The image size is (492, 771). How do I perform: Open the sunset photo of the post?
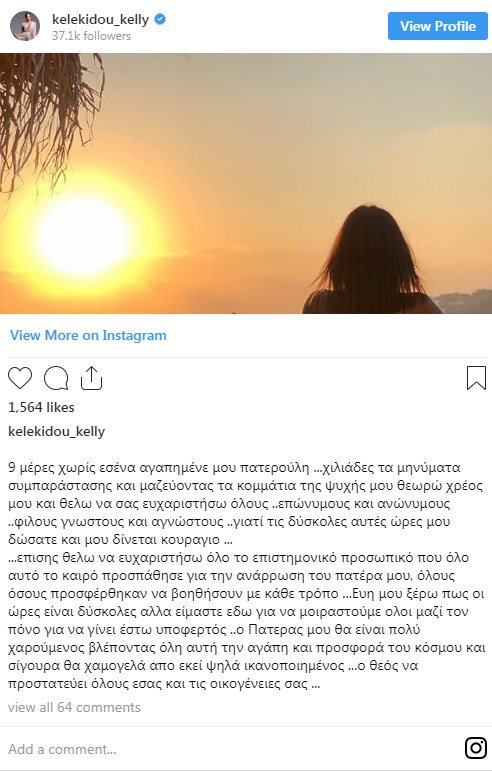(246, 183)
